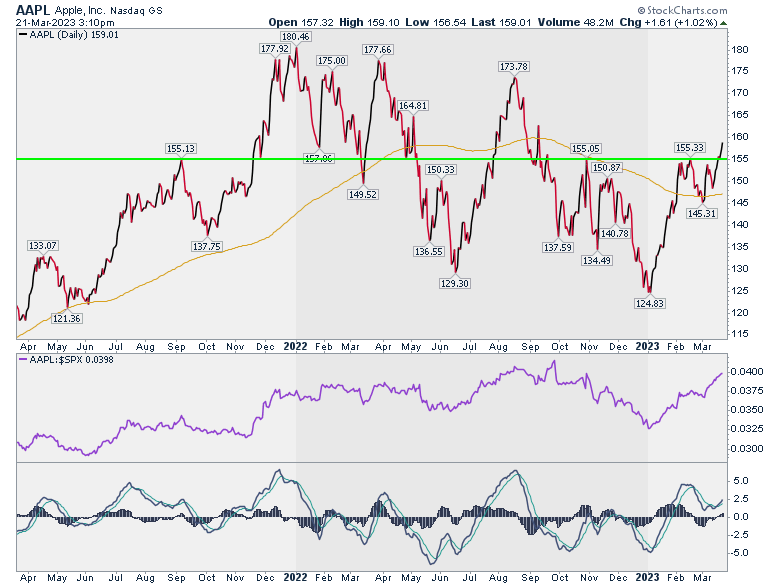The image size is (780, 586).
Task: Click the 124.83 low price label
Action: coord(650,303)
